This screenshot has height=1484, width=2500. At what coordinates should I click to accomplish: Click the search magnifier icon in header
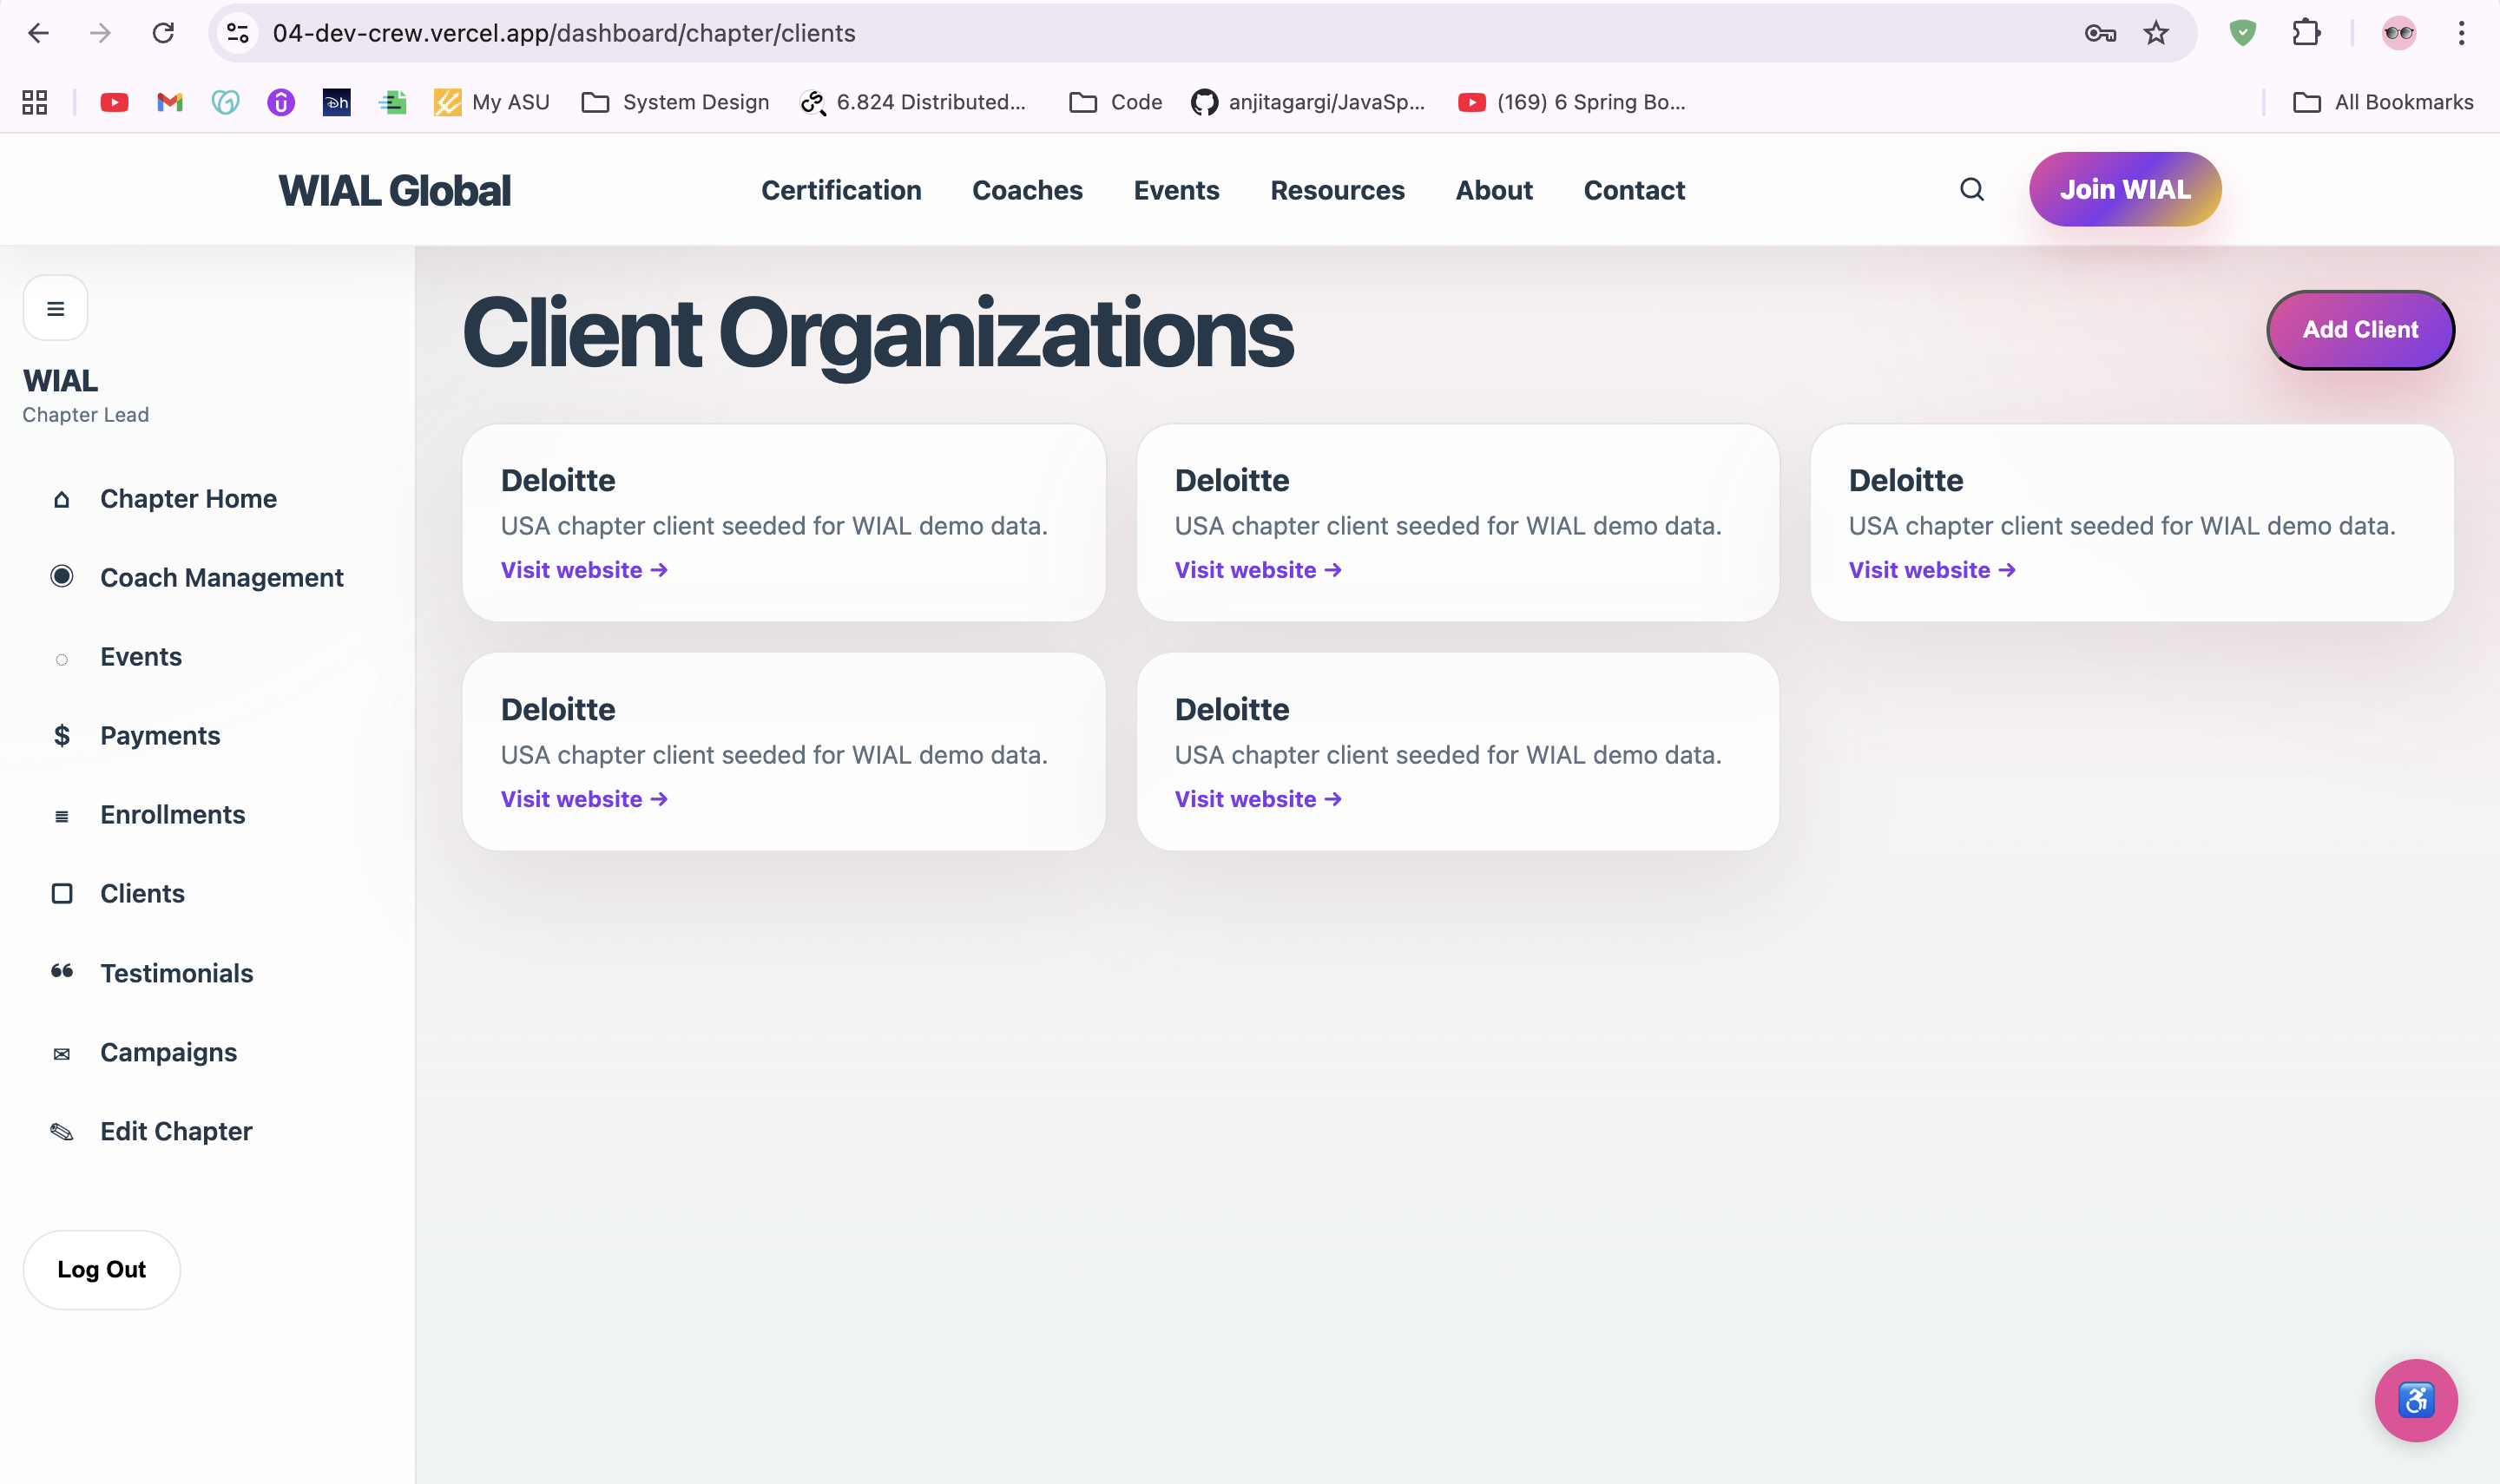pos(1971,189)
